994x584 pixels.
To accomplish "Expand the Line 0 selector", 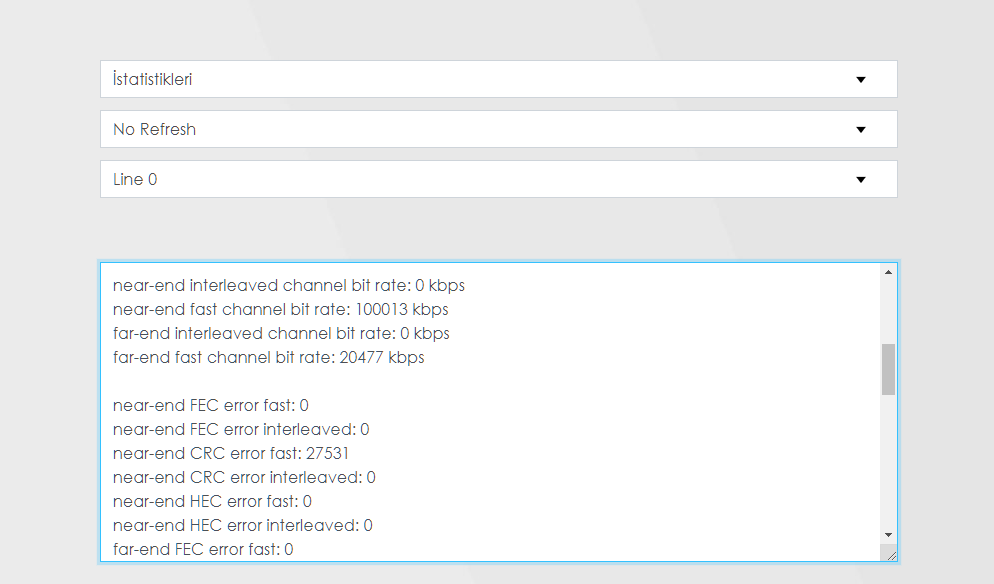I will 499,179.
